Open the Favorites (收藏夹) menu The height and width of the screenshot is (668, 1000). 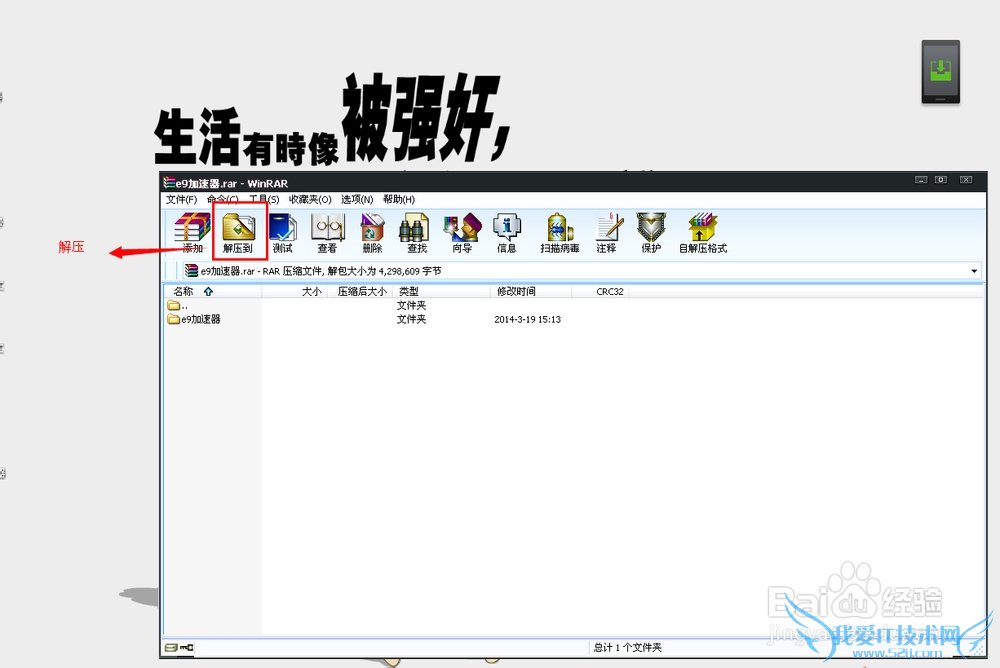pyautogui.click(x=310, y=200)
